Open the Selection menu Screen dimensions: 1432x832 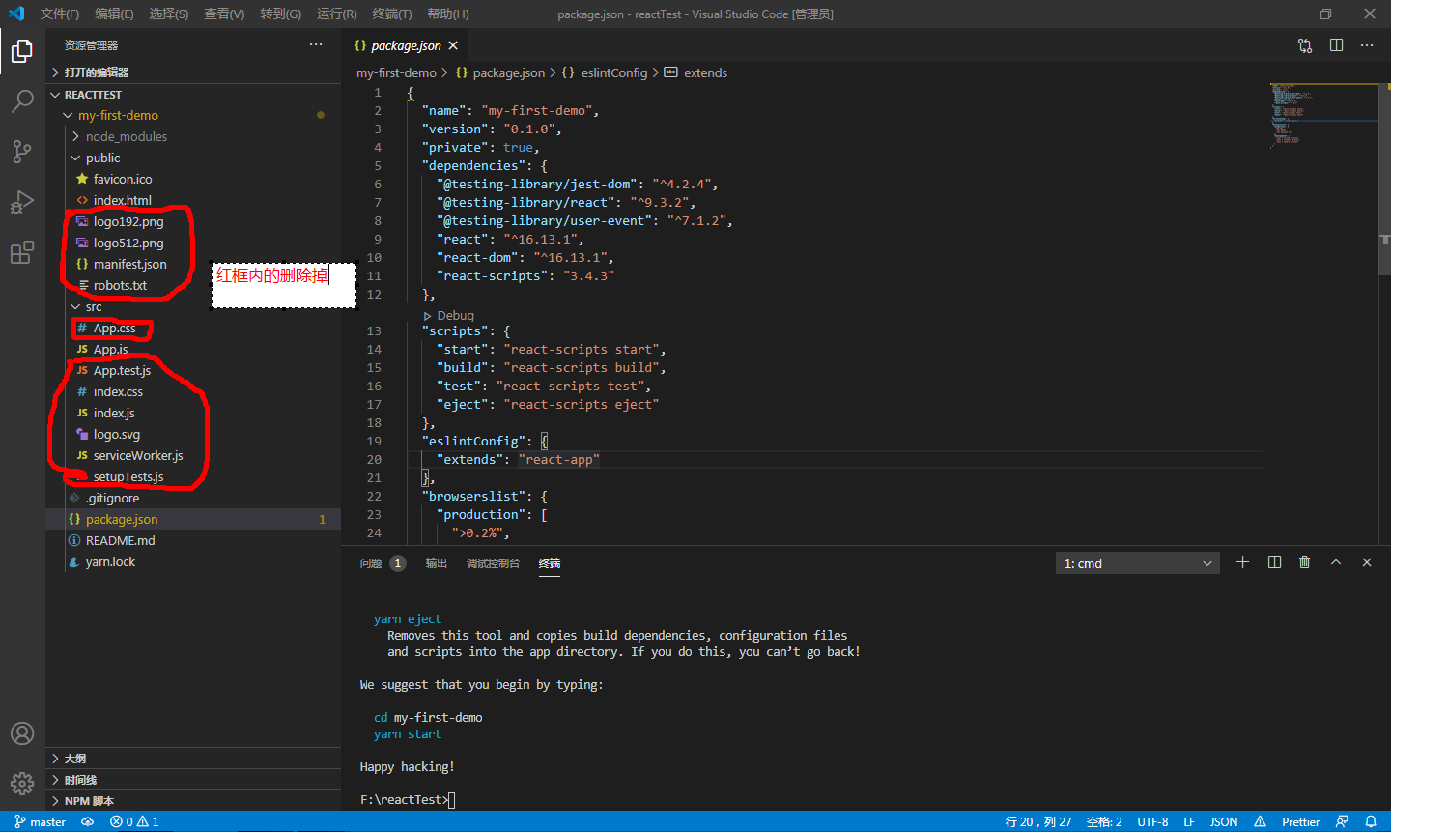click(168, 14)
